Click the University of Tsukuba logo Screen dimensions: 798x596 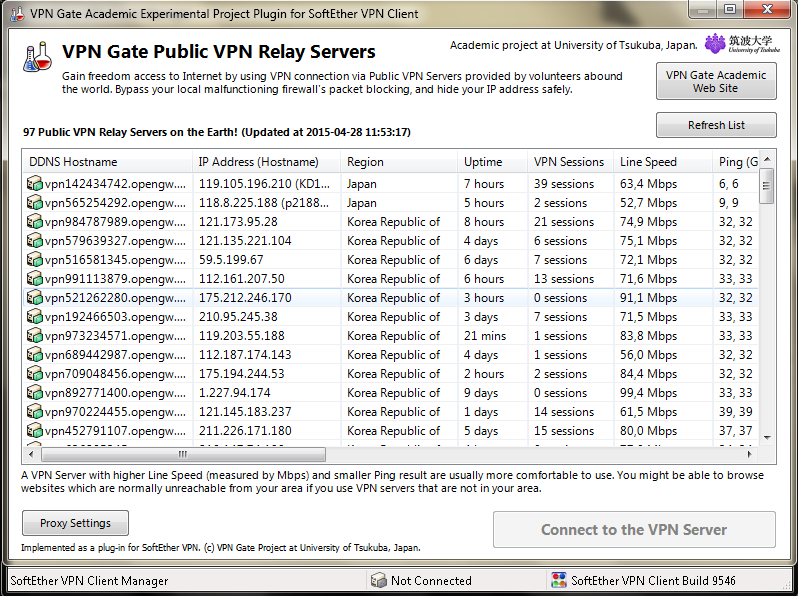(742, 44)
